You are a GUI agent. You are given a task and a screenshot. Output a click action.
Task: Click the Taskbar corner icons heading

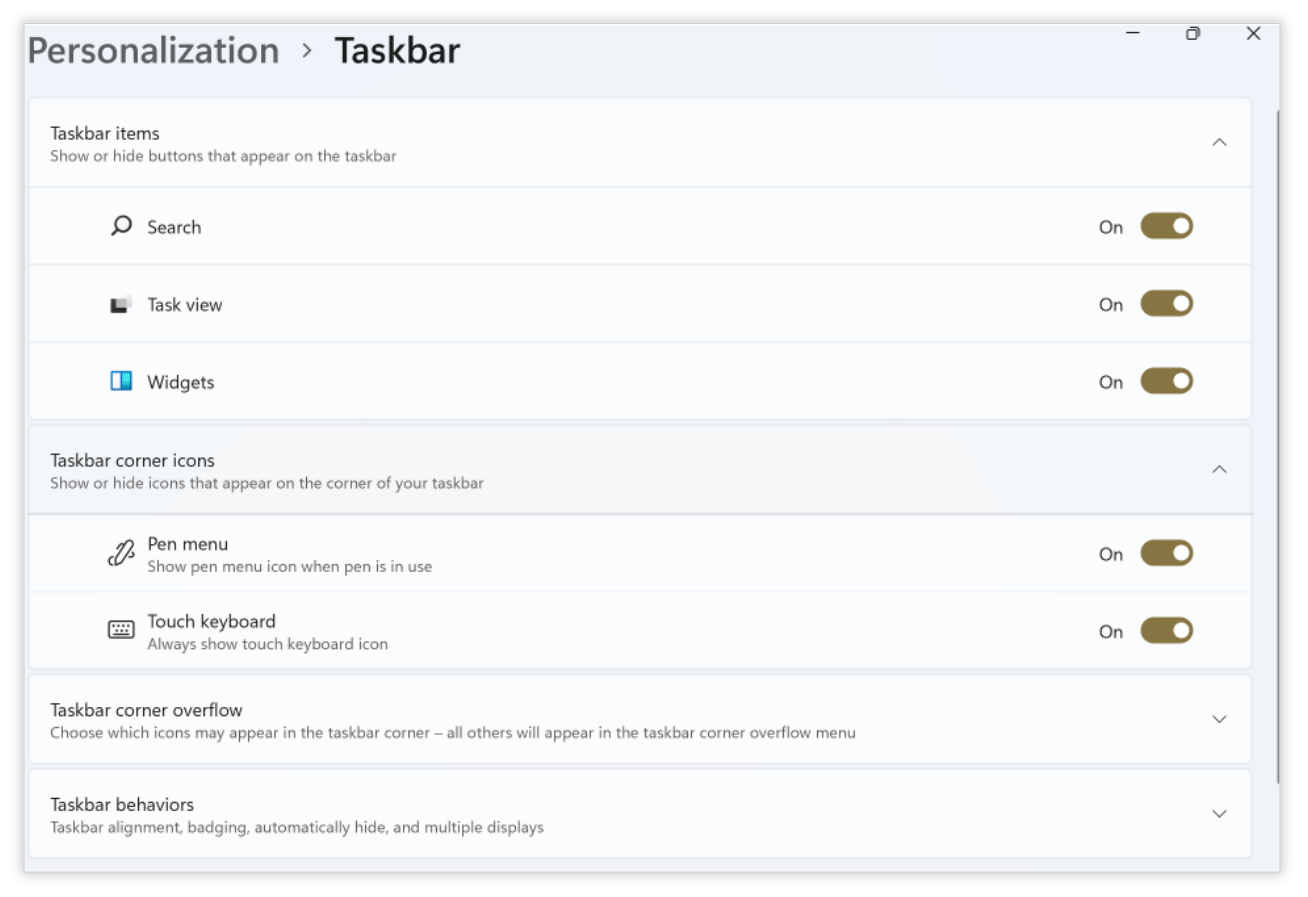[132, 460]
